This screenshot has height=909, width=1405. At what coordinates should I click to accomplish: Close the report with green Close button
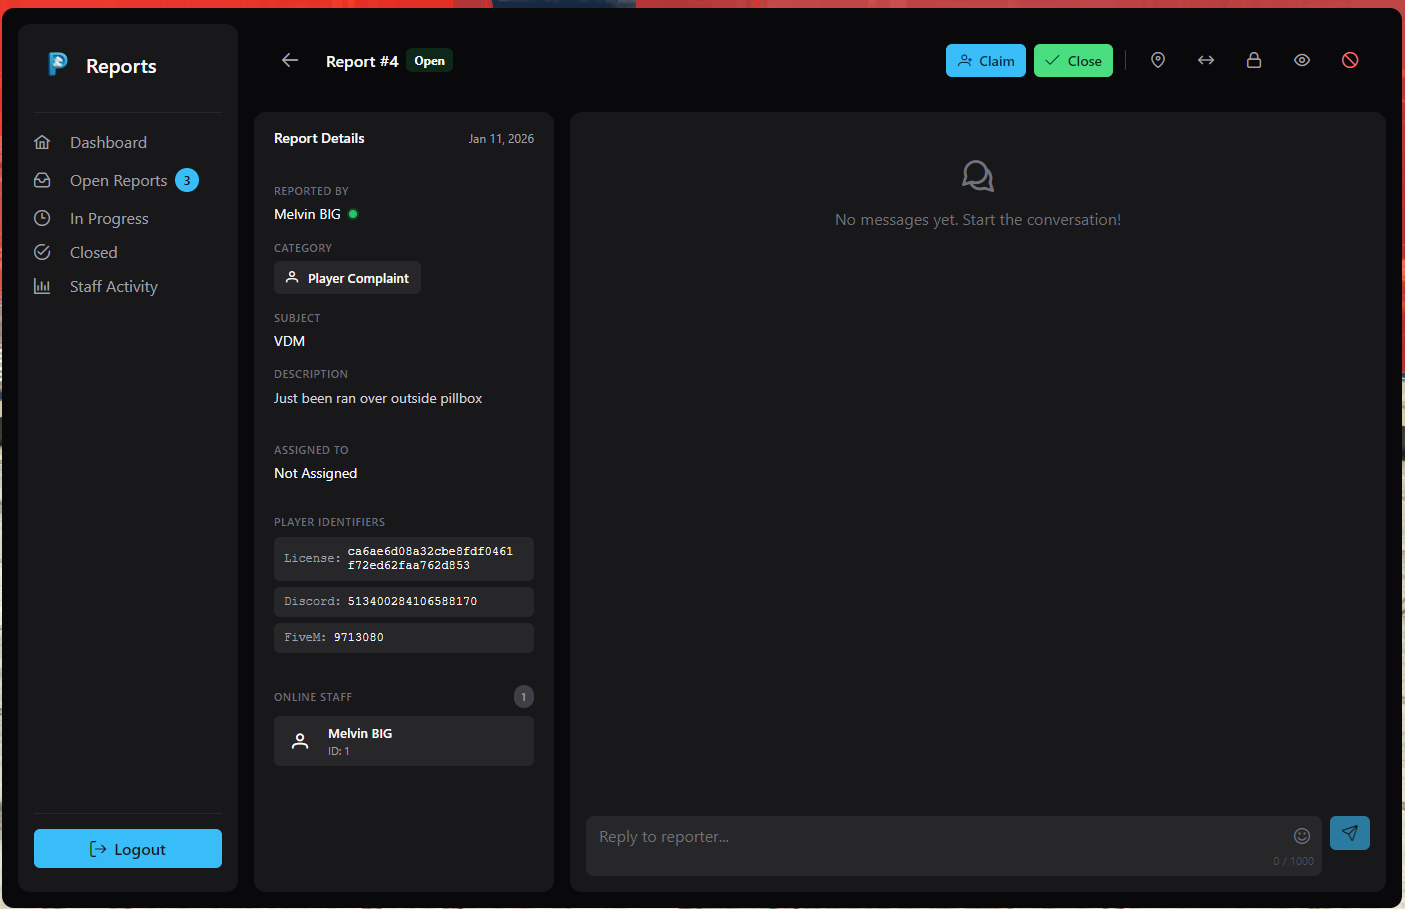click(1073, 61)
